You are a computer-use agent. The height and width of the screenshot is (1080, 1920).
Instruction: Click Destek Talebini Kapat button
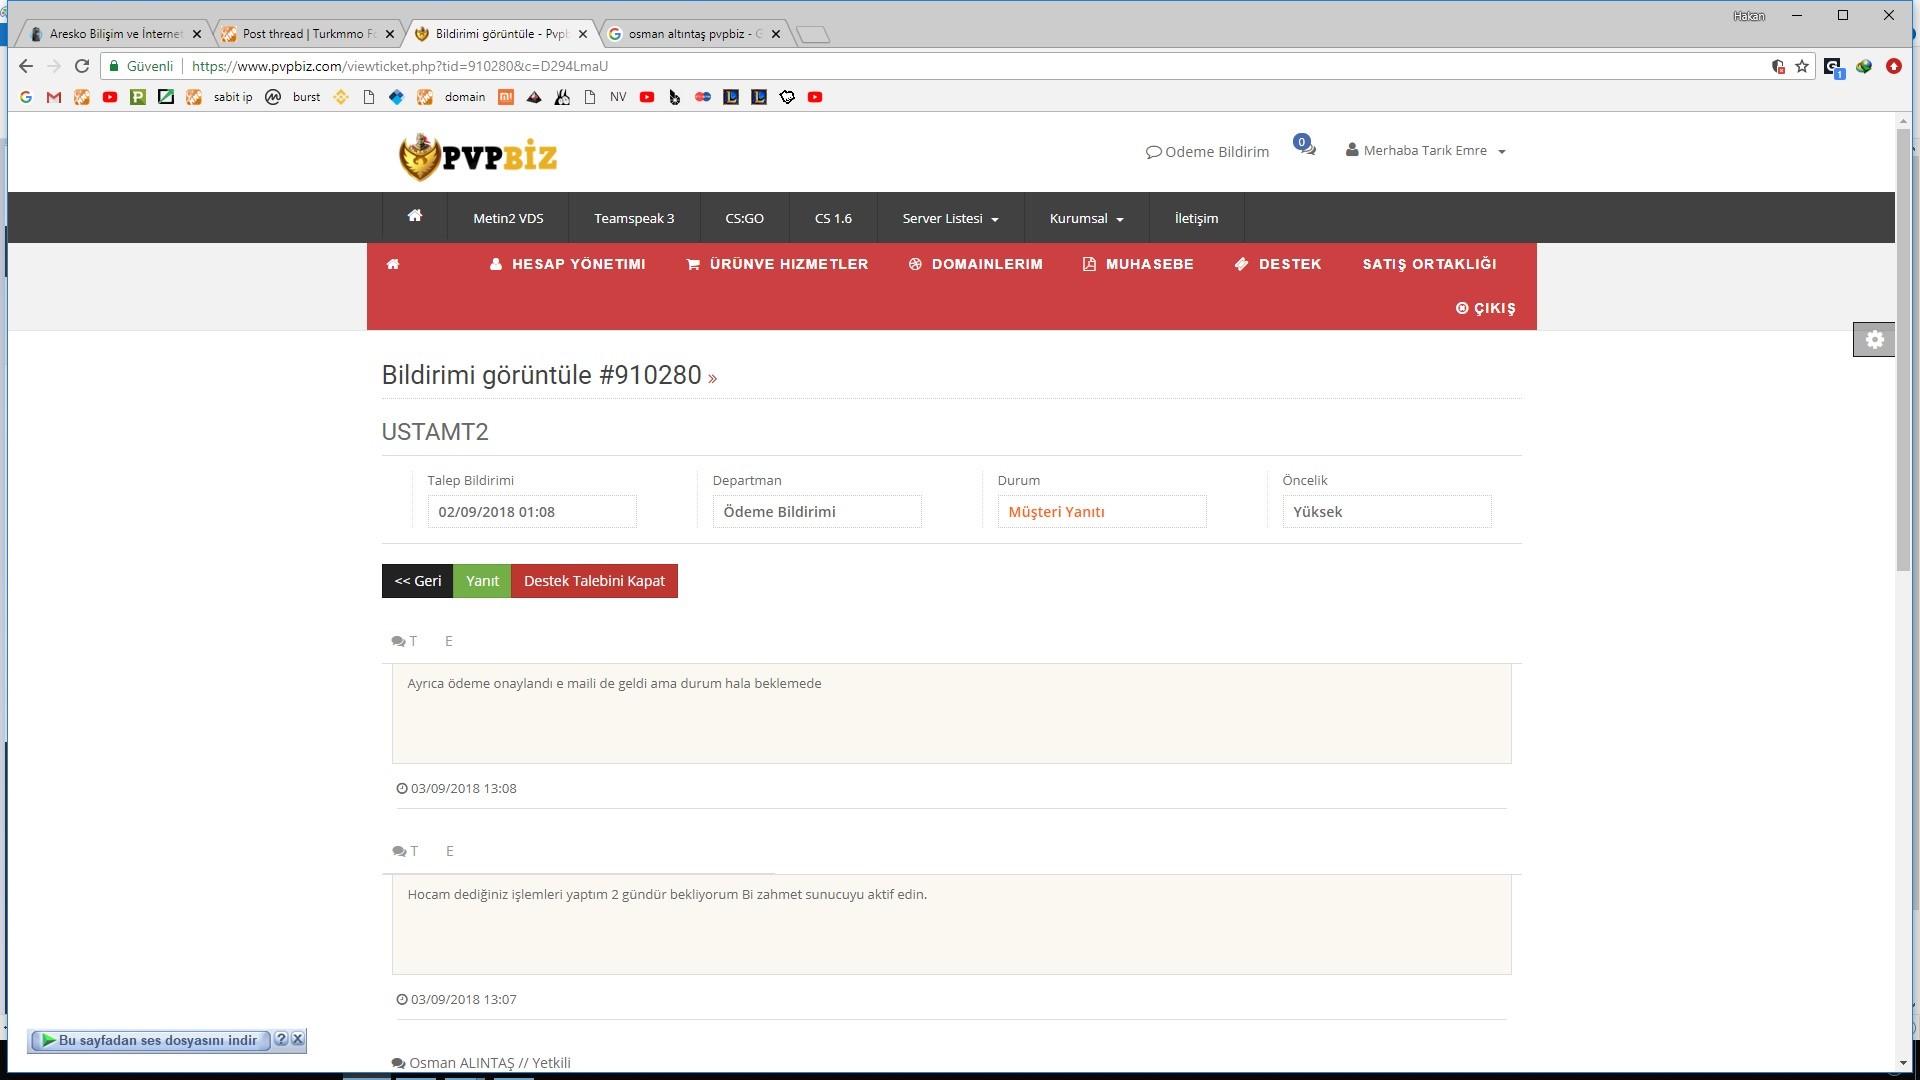tap(594, 581)
